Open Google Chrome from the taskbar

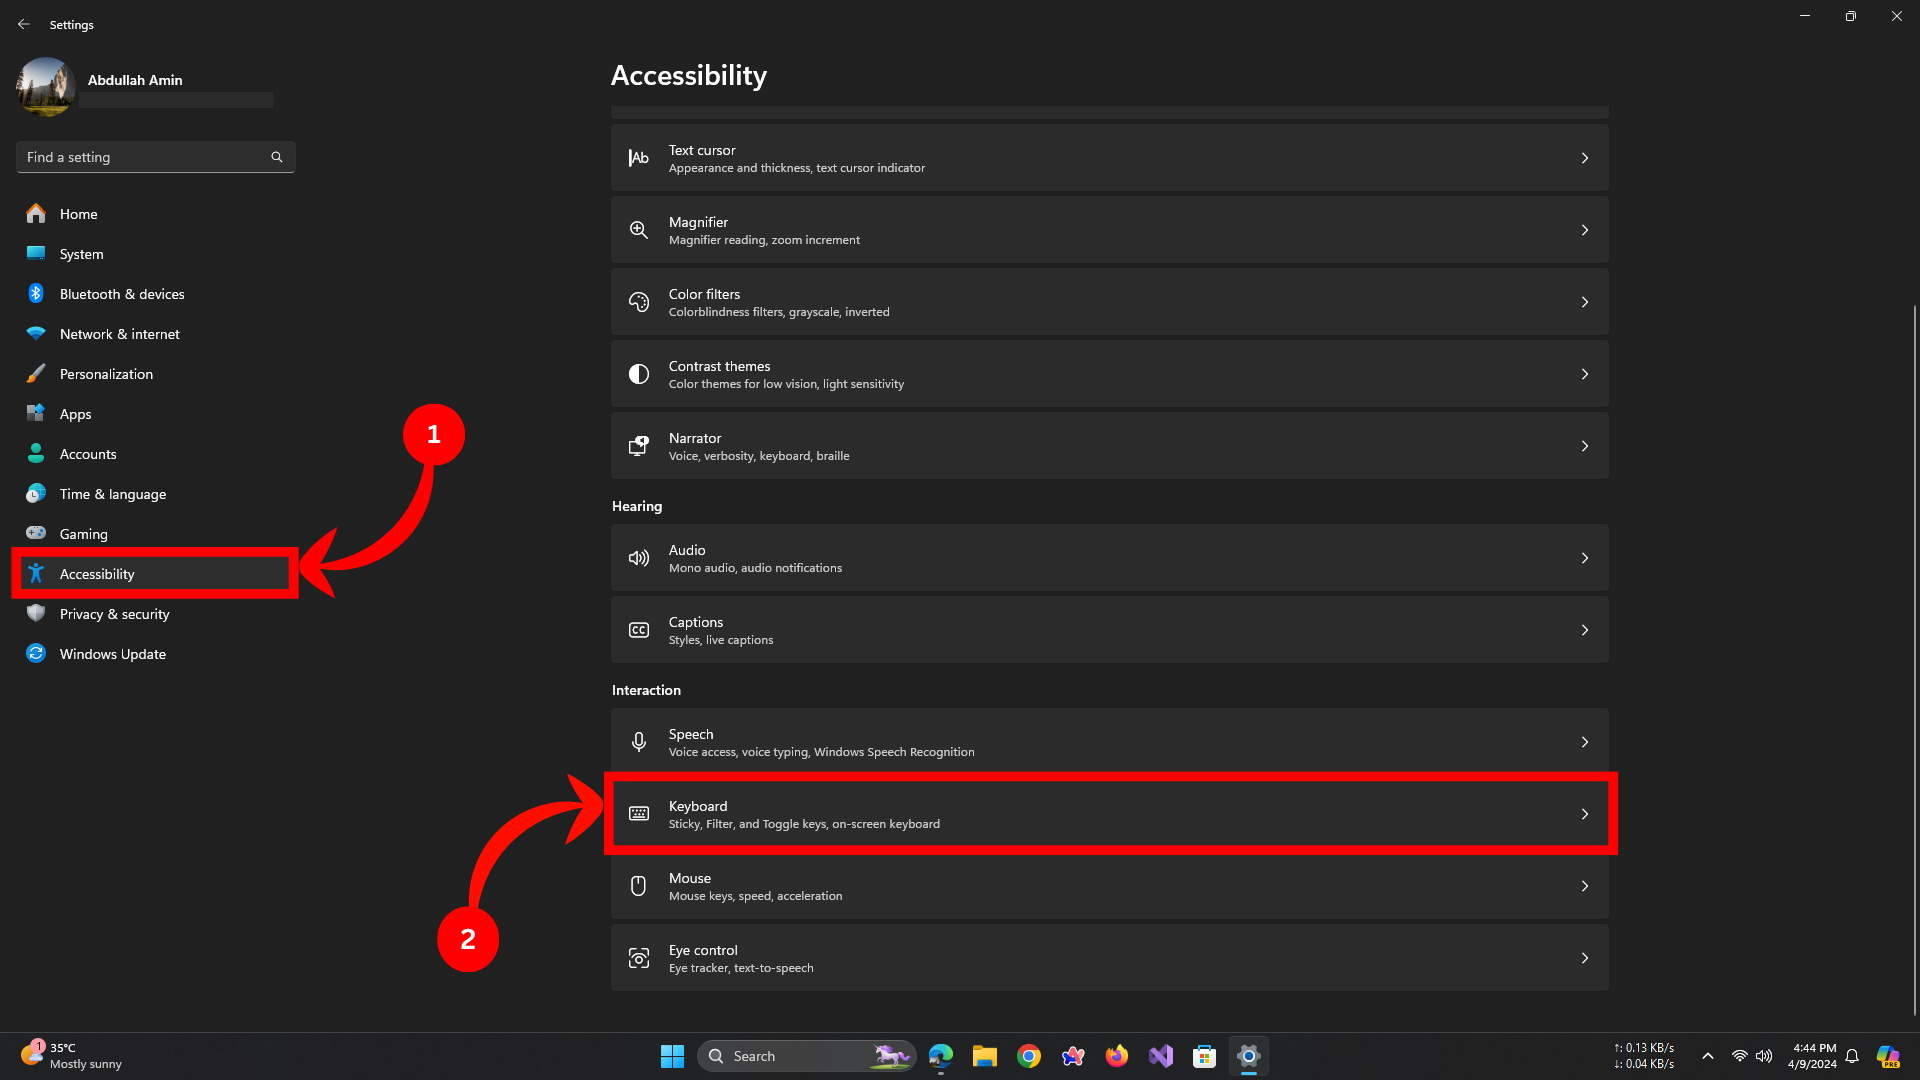pos(1028,1056)
